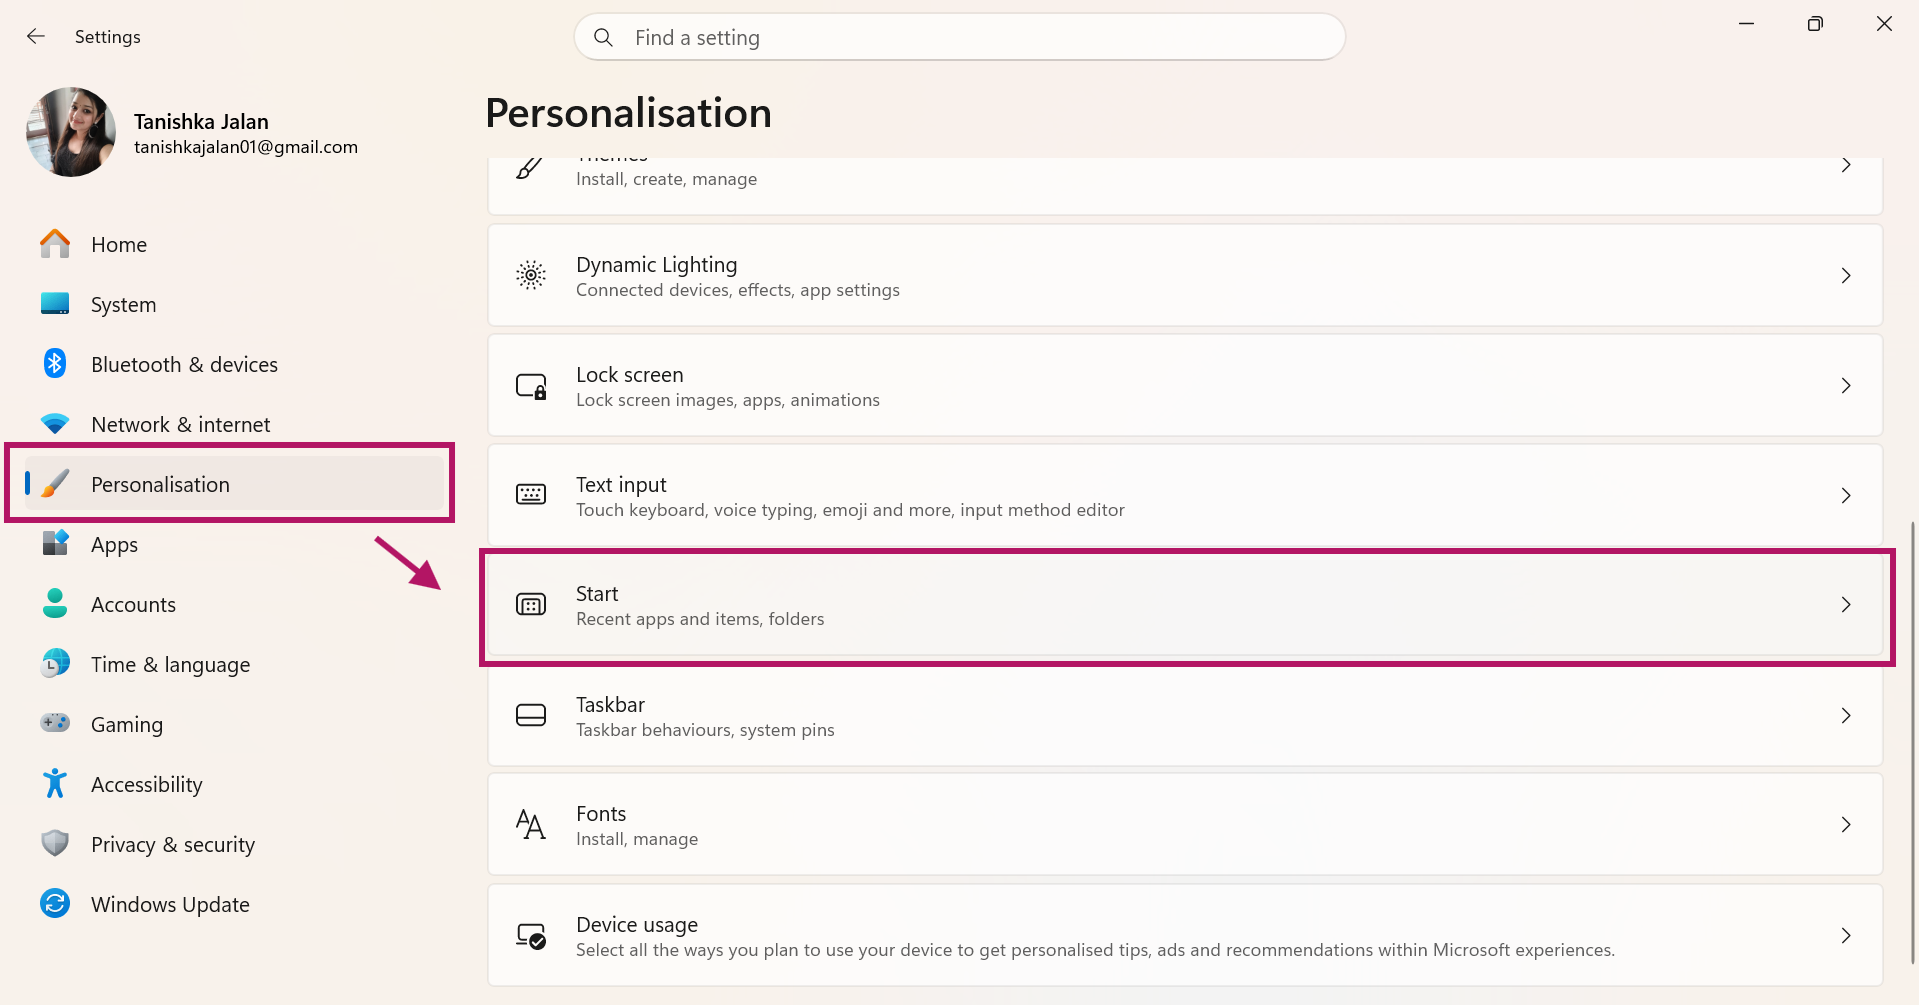Click the Fonts AA icon
Image resolution: width=1919 pixels, height=1005 pixels.
(x=531, y=825)
